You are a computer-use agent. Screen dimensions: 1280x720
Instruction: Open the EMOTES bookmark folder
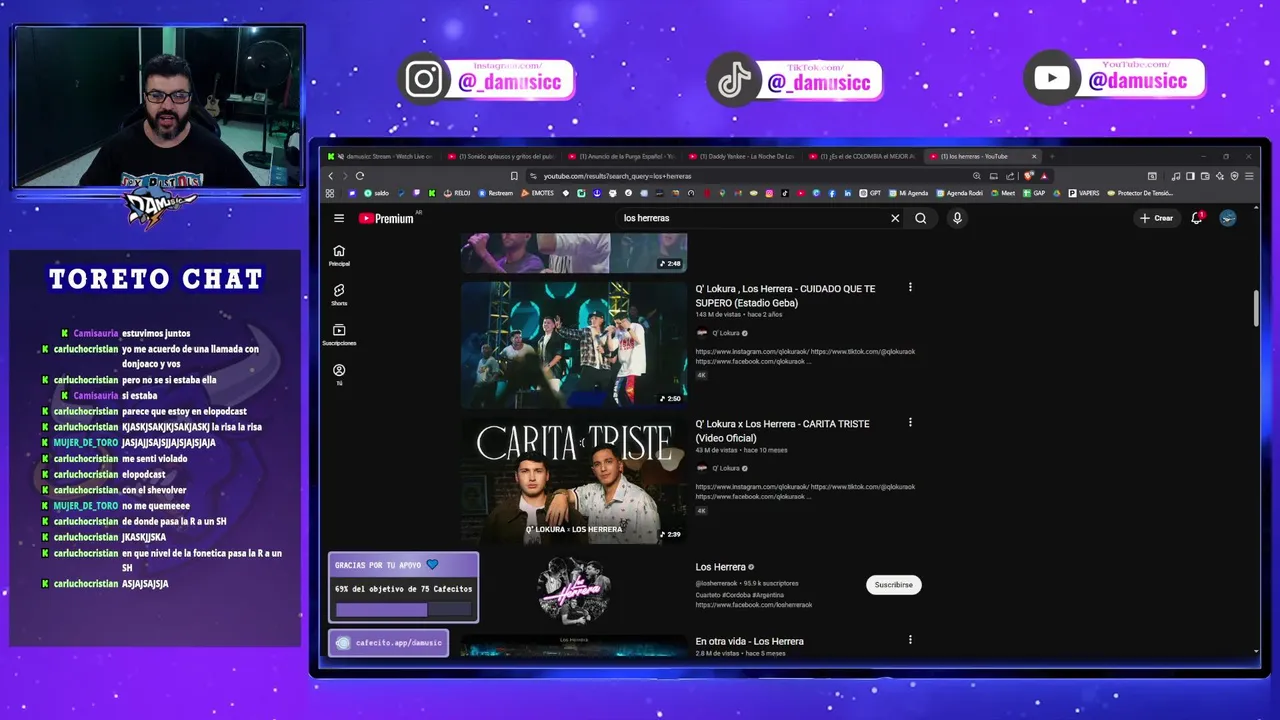(538, 193)
